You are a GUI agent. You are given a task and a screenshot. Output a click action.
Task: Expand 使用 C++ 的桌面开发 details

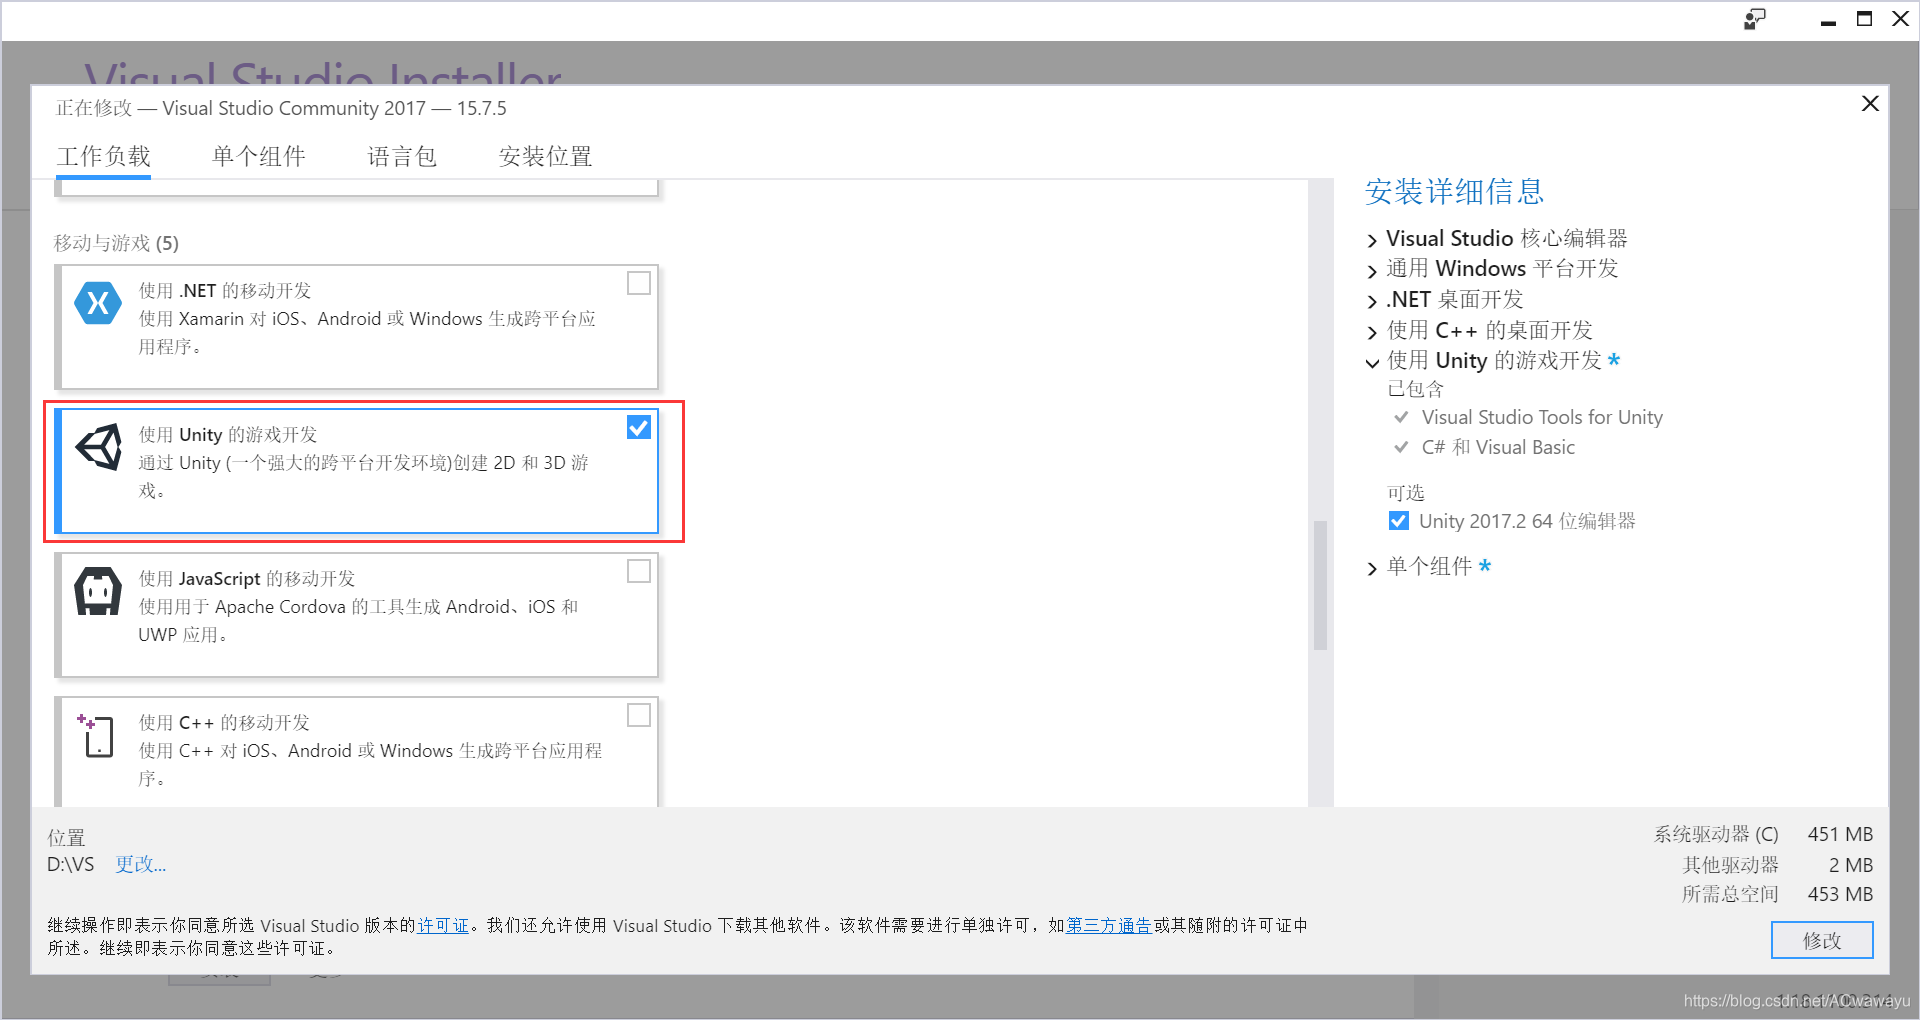1372,332
